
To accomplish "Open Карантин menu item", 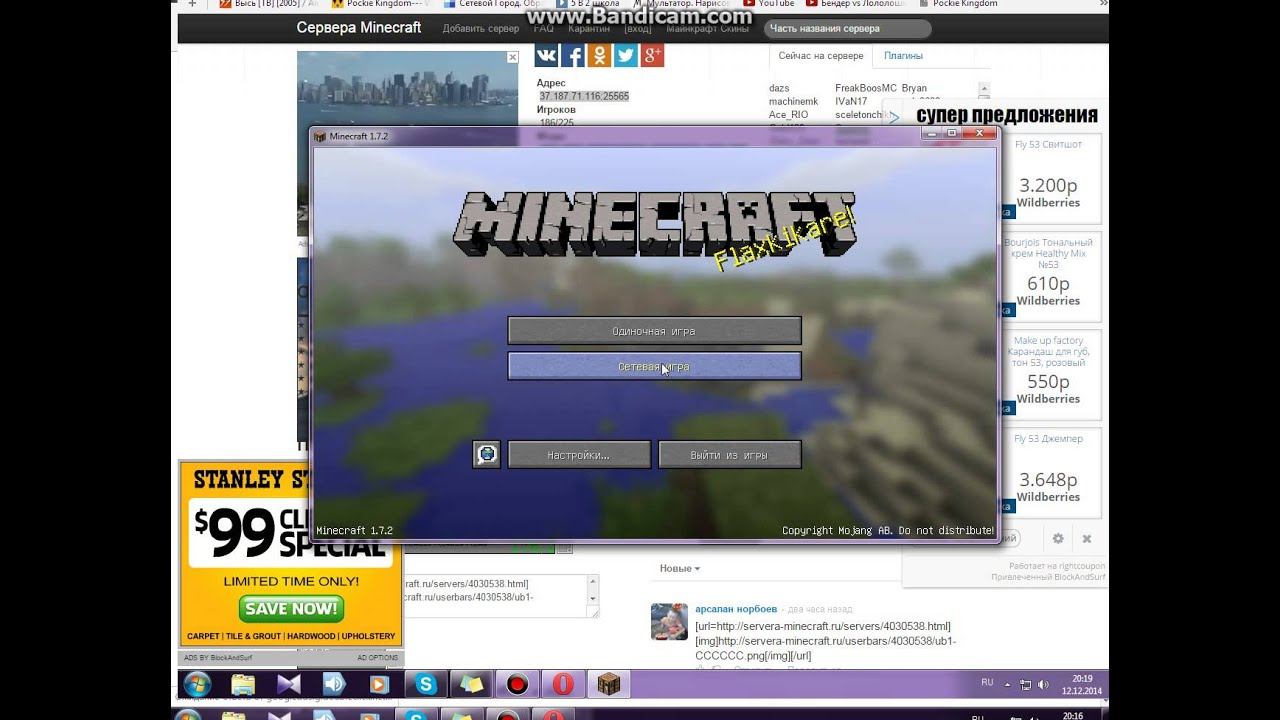I will click(x=589, y=28).
